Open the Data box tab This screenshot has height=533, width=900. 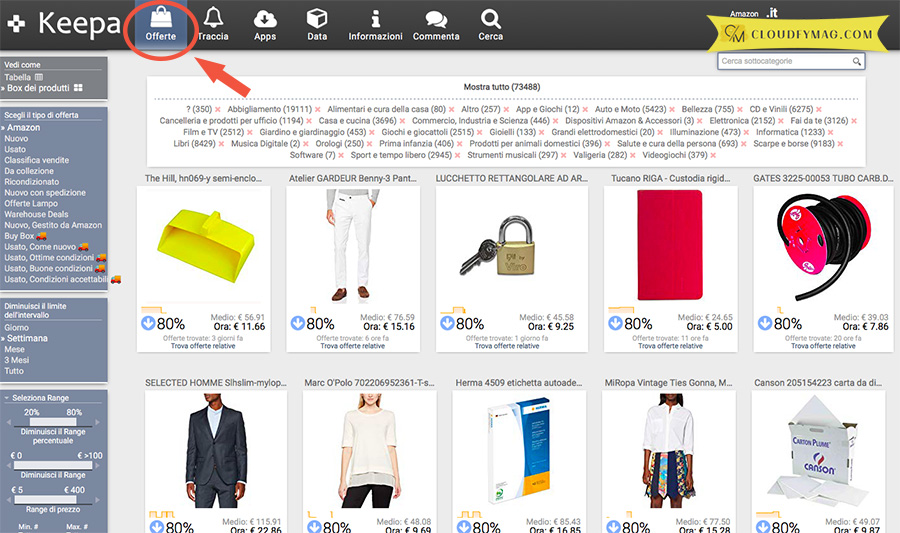[x=317, y=24]
